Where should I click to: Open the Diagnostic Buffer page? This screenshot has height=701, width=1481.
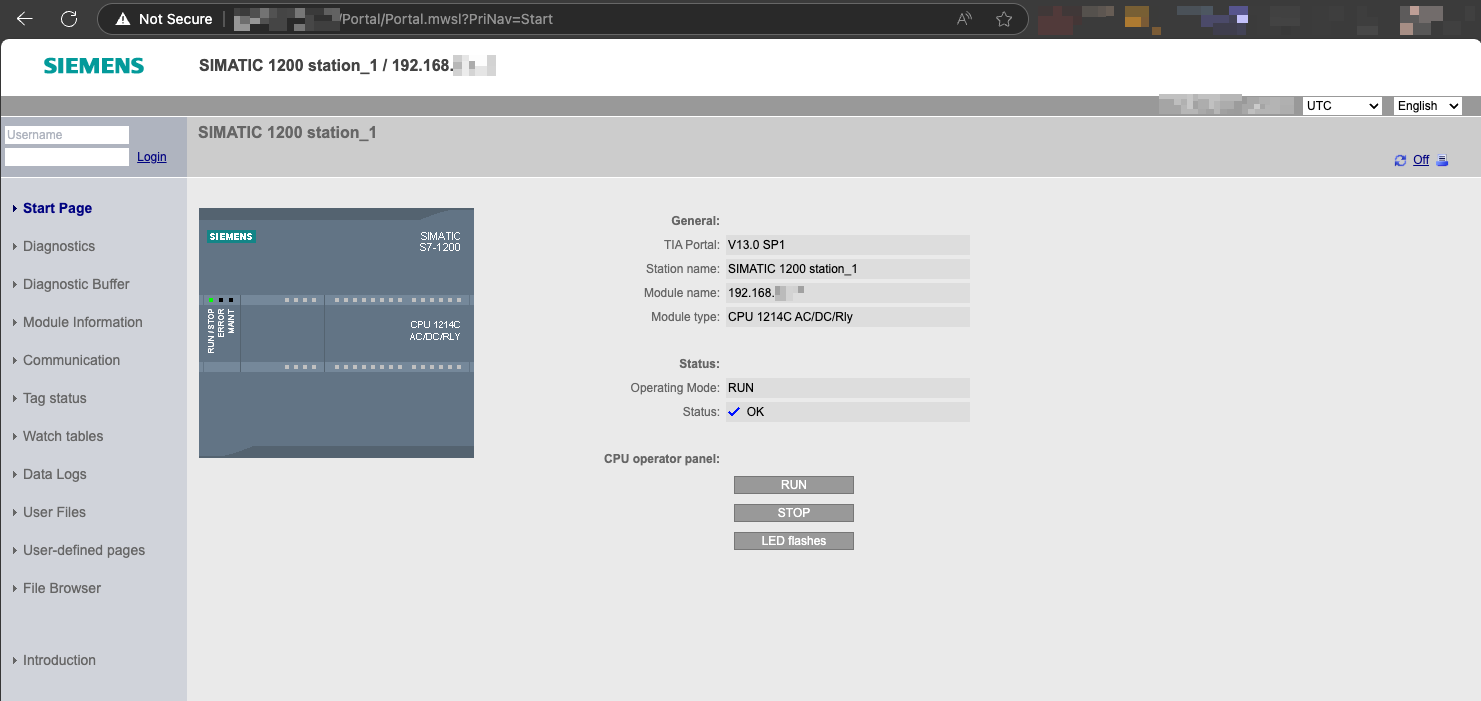click(76, 284)
